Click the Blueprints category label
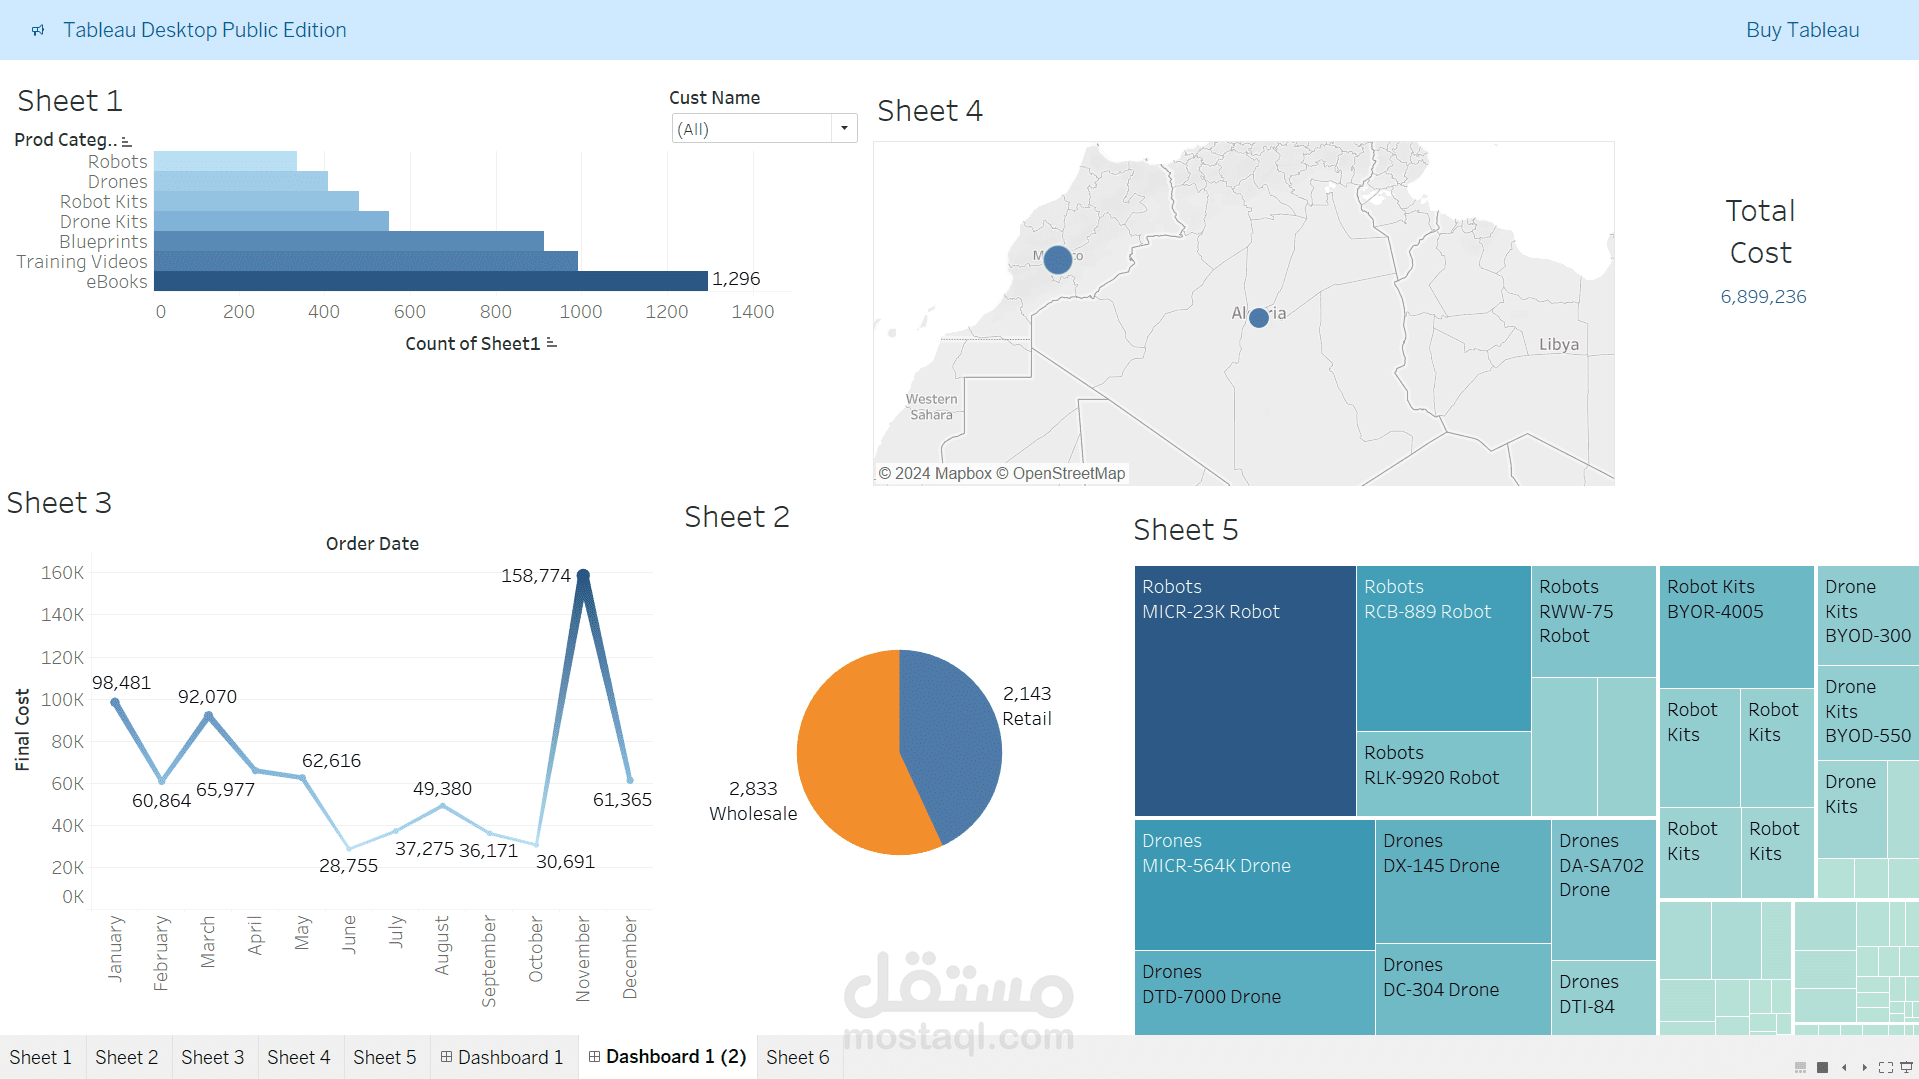 pos(103,242)
